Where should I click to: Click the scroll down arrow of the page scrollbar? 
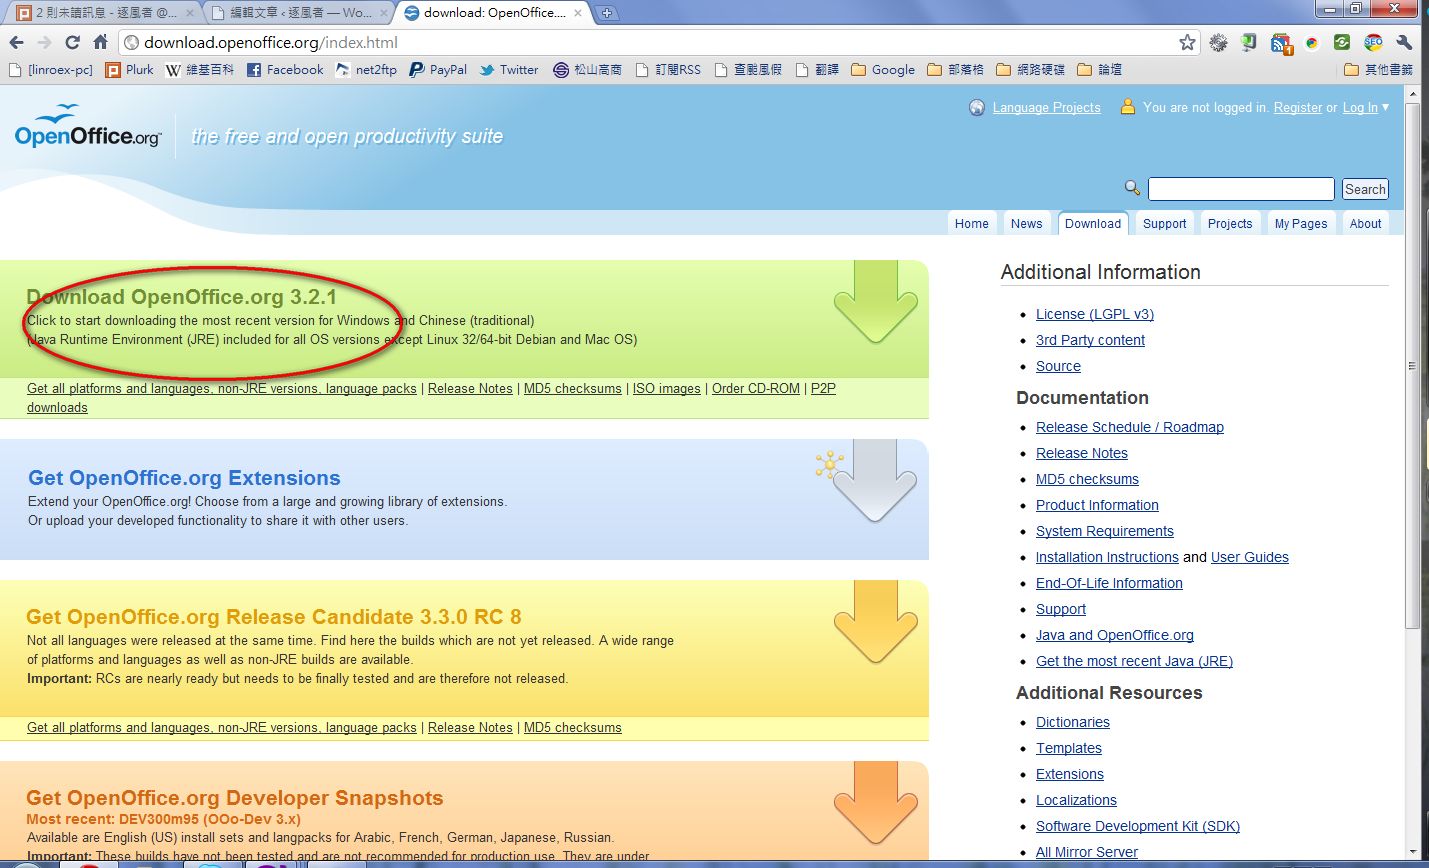tap(1413, 852)
